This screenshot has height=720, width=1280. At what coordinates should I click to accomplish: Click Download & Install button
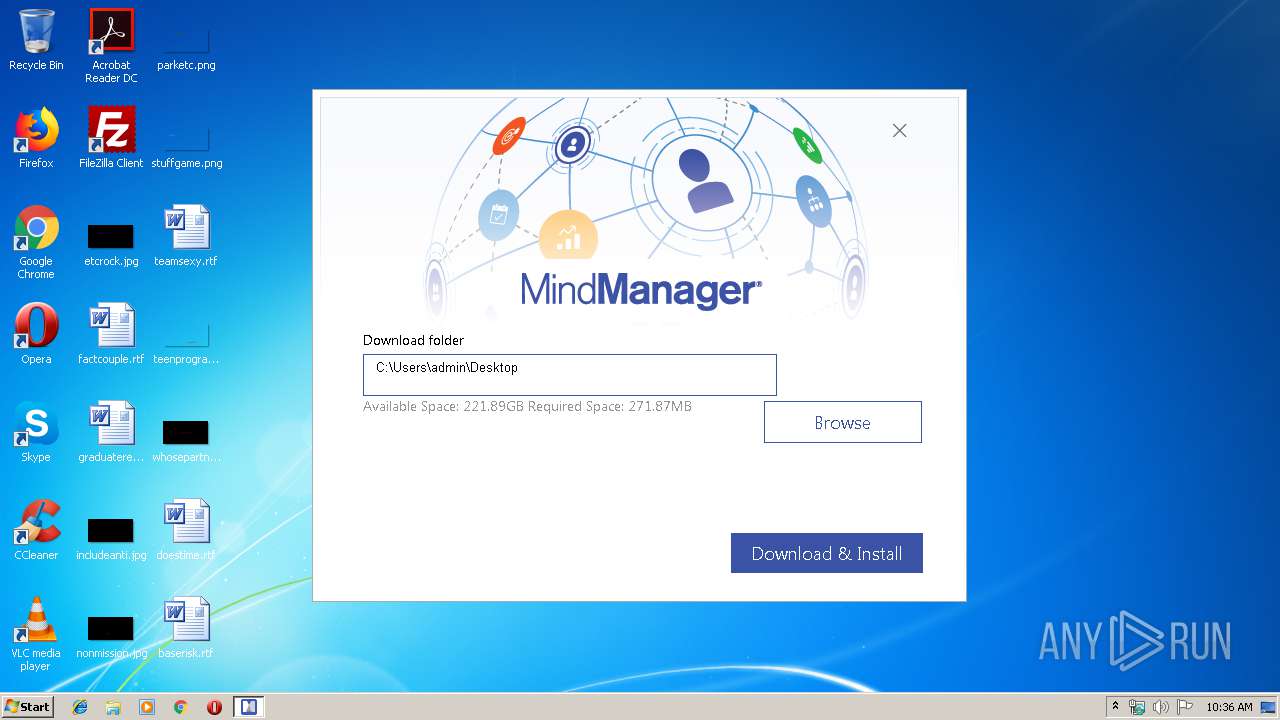coord(827,553)
